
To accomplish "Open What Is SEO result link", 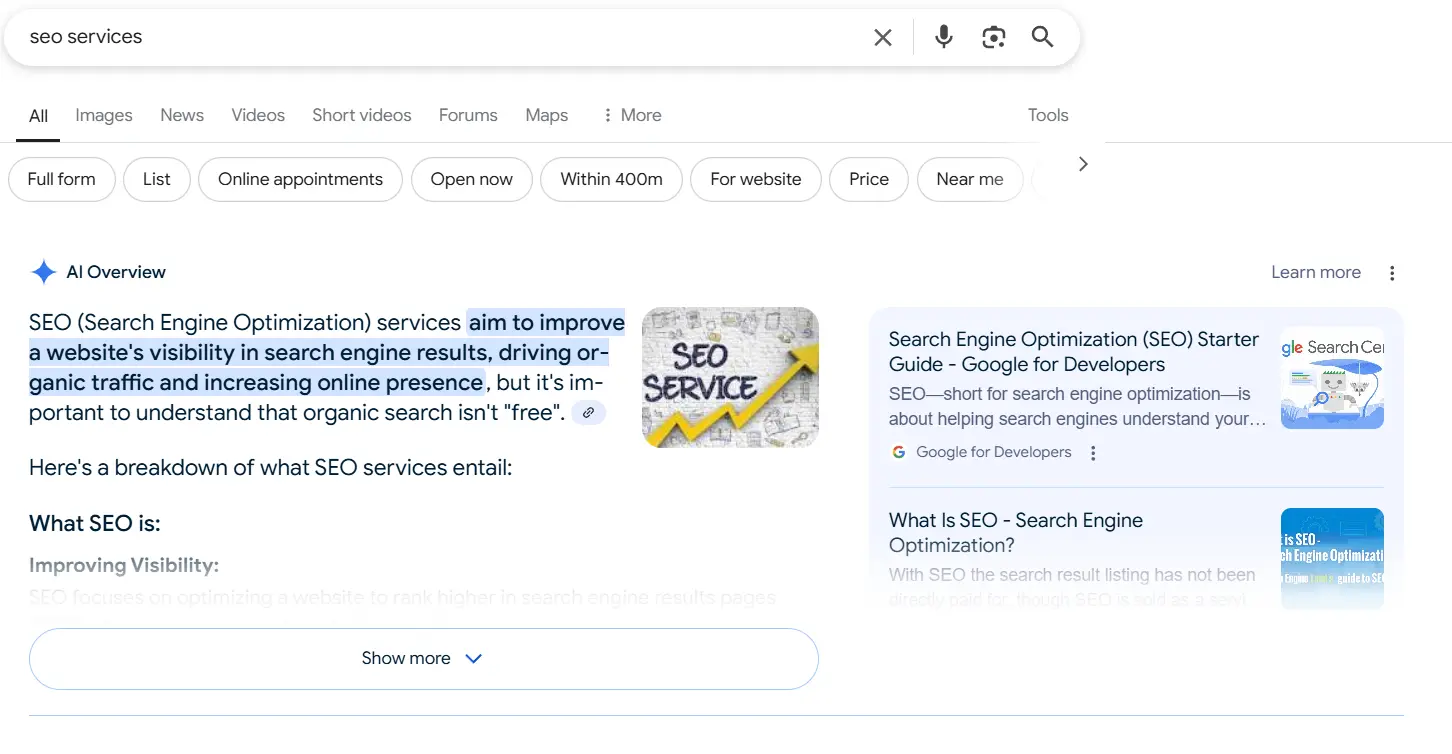I will (1016, 533).
